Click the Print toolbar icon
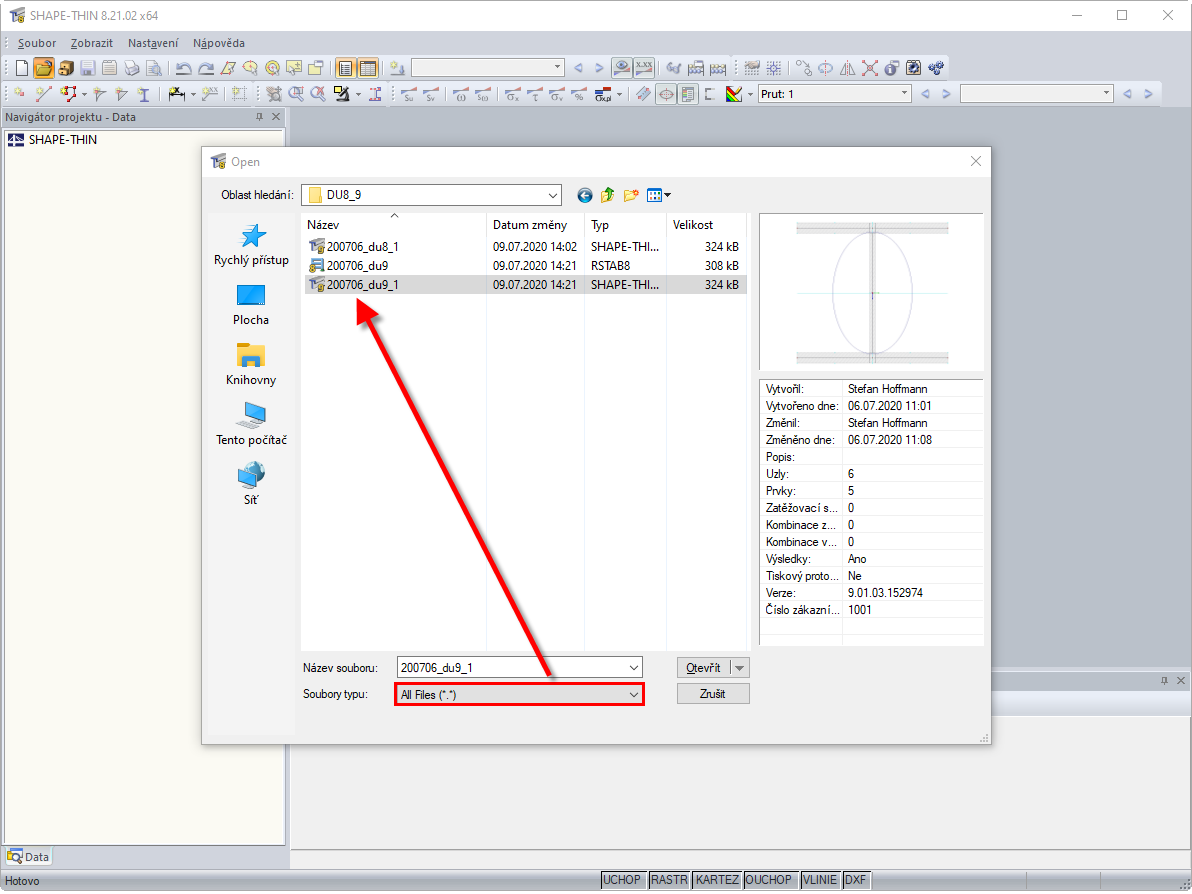This screenshot has width=1192, height=894. [x=132, y=68]
